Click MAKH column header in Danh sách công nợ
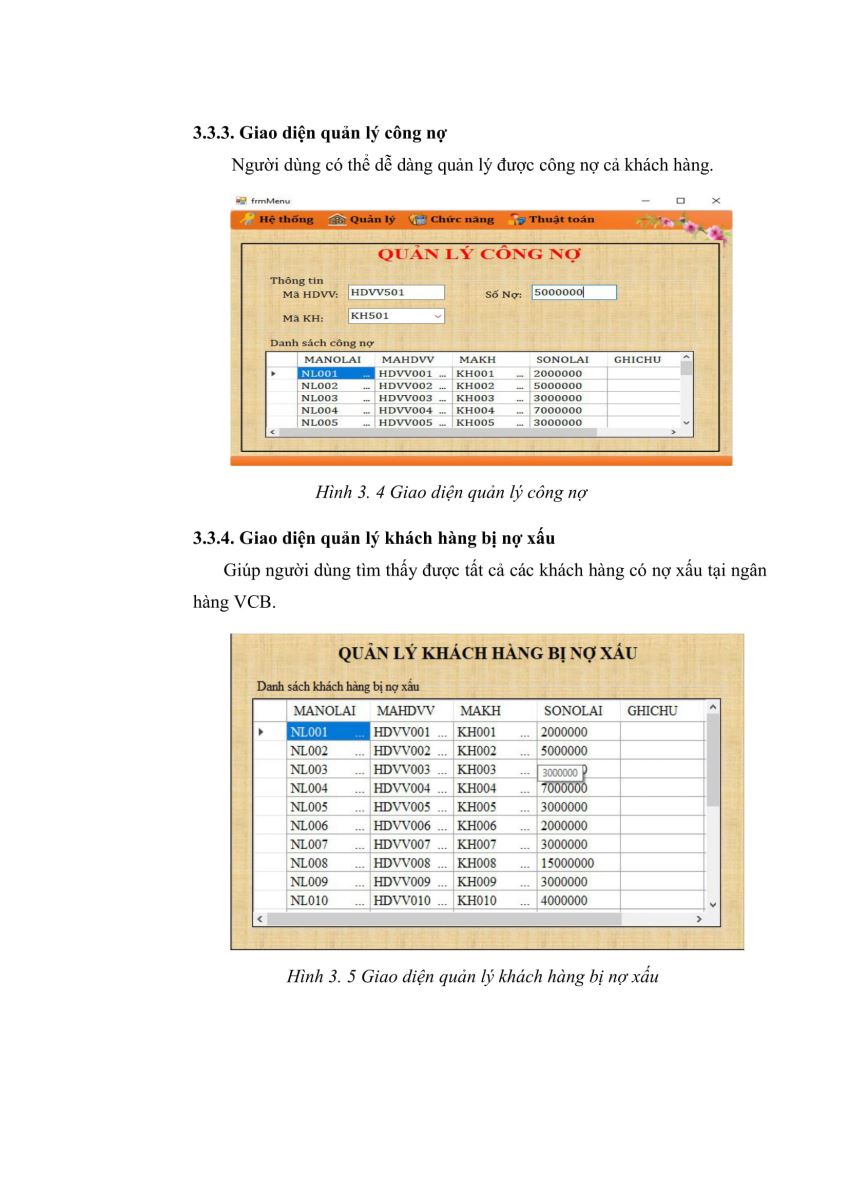The width and height of the screenshot is (849, 1200). pos(490,359)
